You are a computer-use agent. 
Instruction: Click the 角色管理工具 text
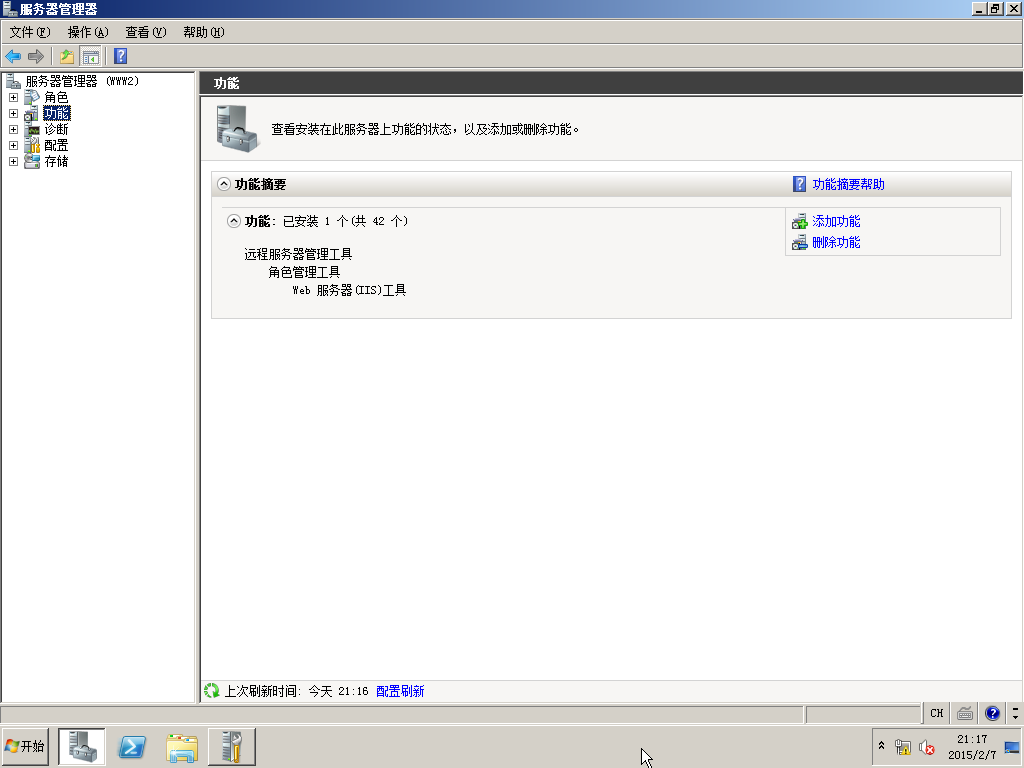click(304, 272)
